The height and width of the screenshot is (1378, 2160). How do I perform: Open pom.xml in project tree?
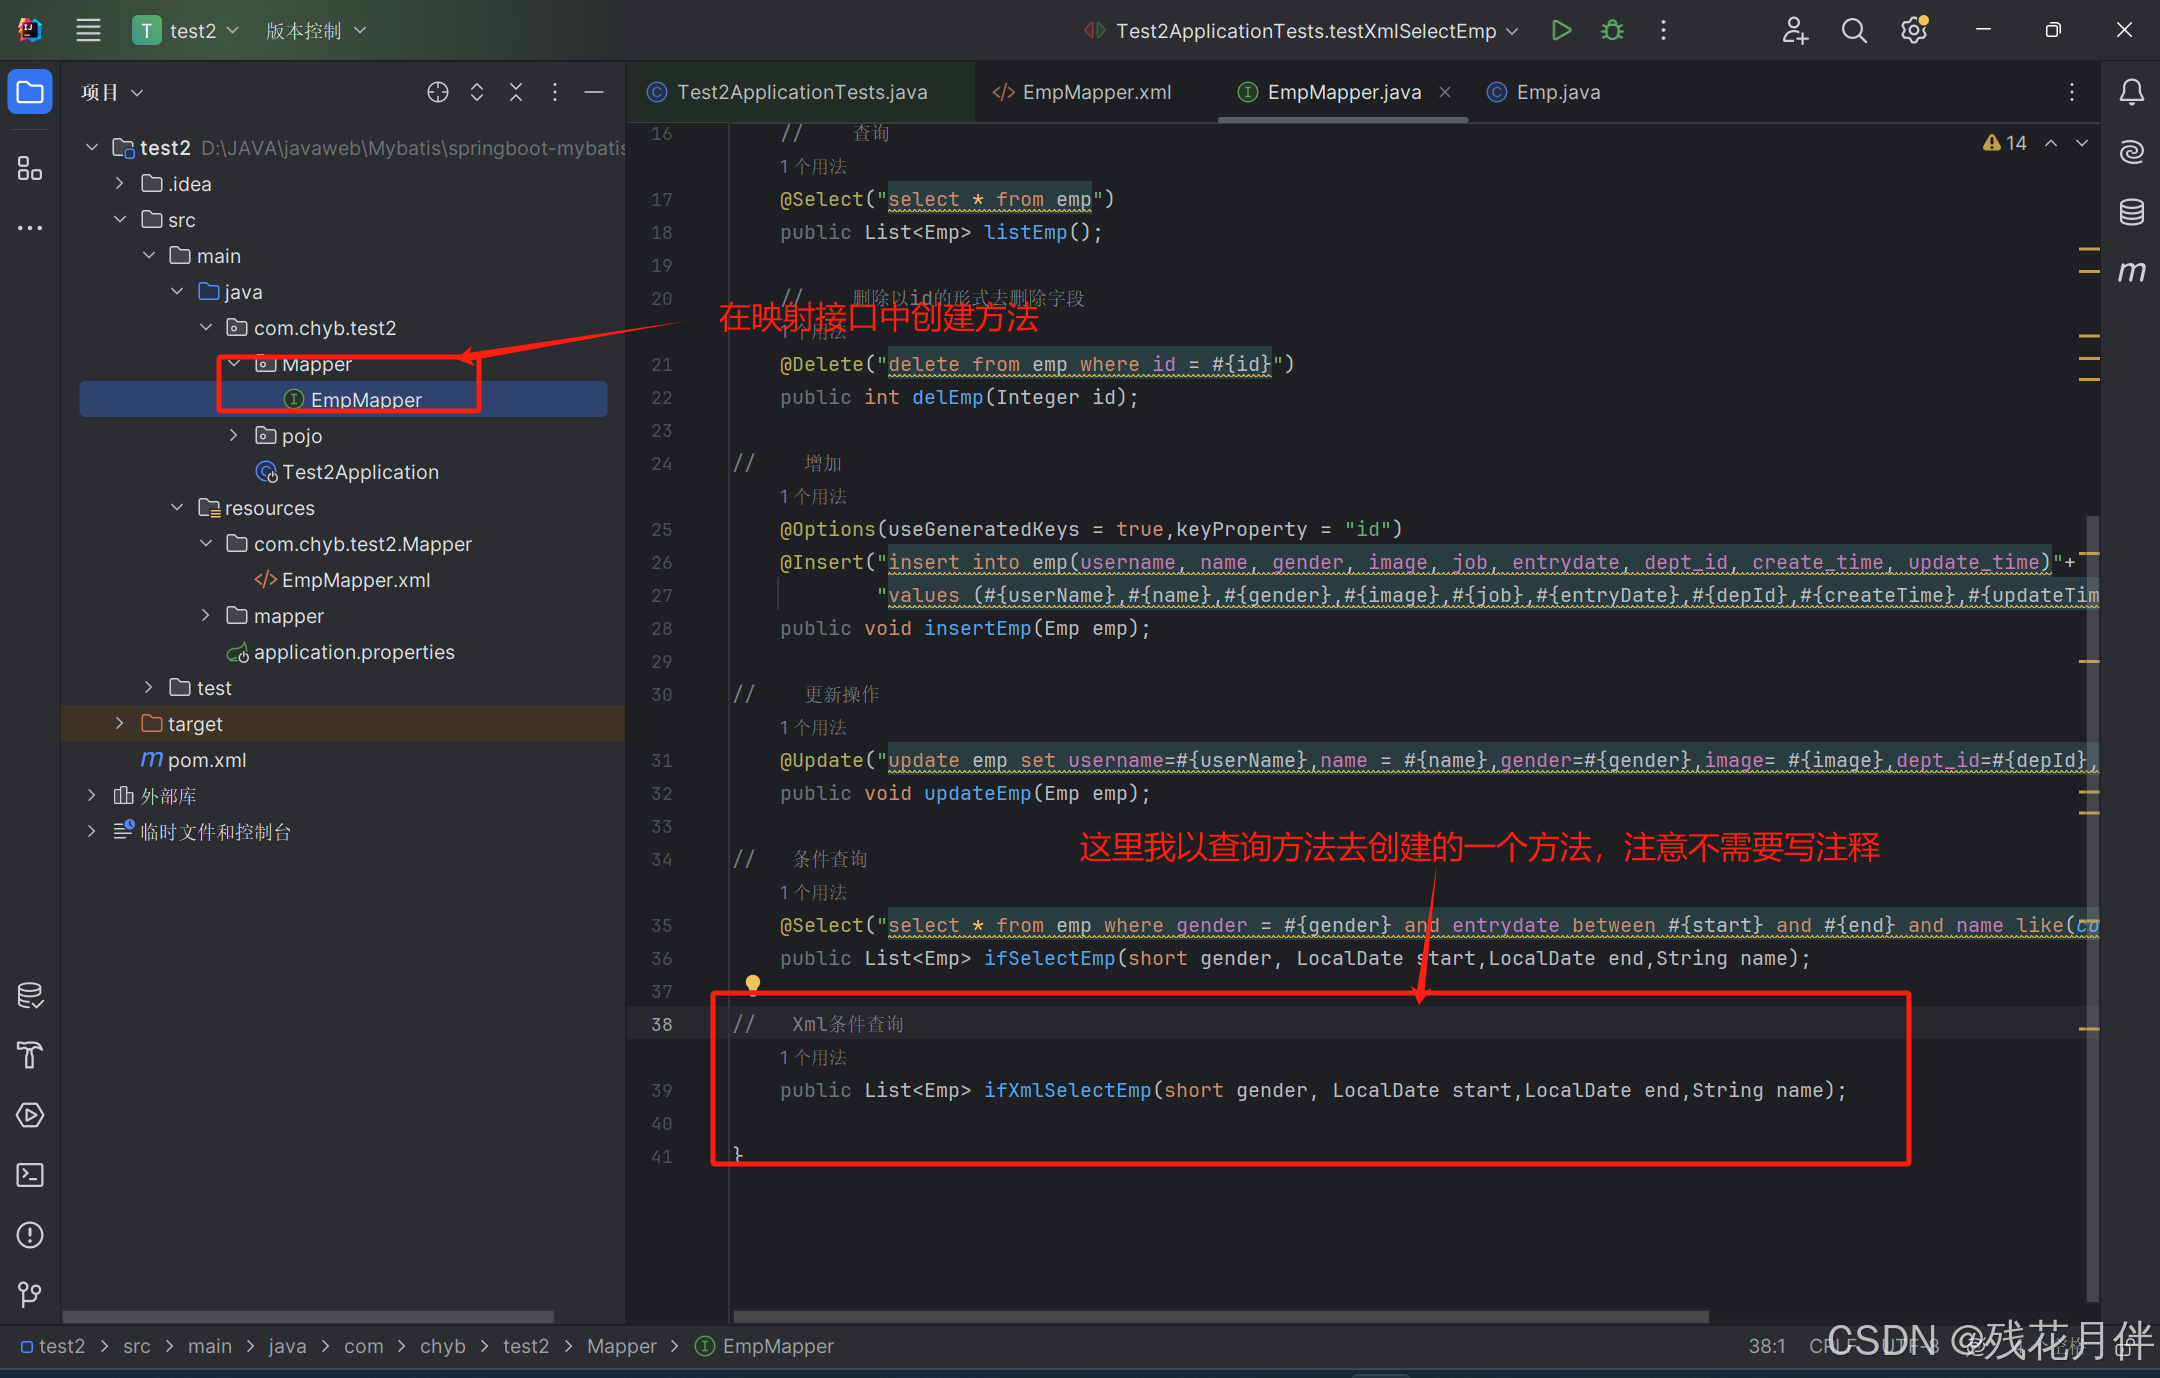(x=206, y=759)
